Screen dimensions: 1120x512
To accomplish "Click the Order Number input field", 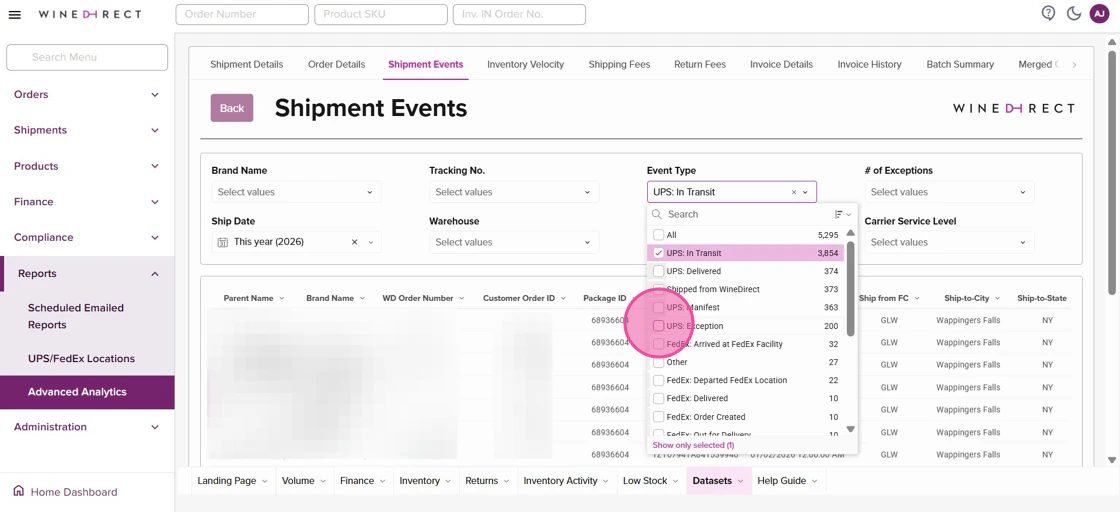I will 242,14.
